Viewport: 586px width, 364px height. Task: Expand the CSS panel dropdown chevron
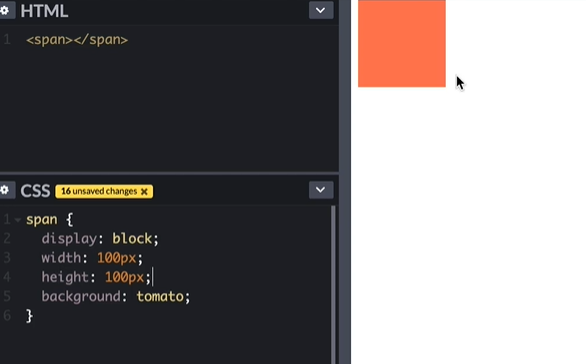tap(321, 190)
